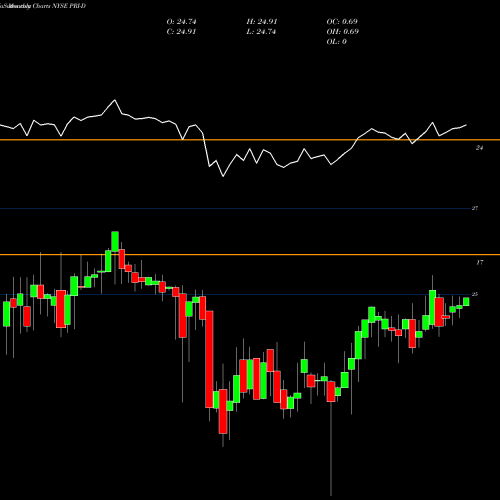Click the '25' price axis label
Viewport: 500px width, 500px height.
click(475, 294)
